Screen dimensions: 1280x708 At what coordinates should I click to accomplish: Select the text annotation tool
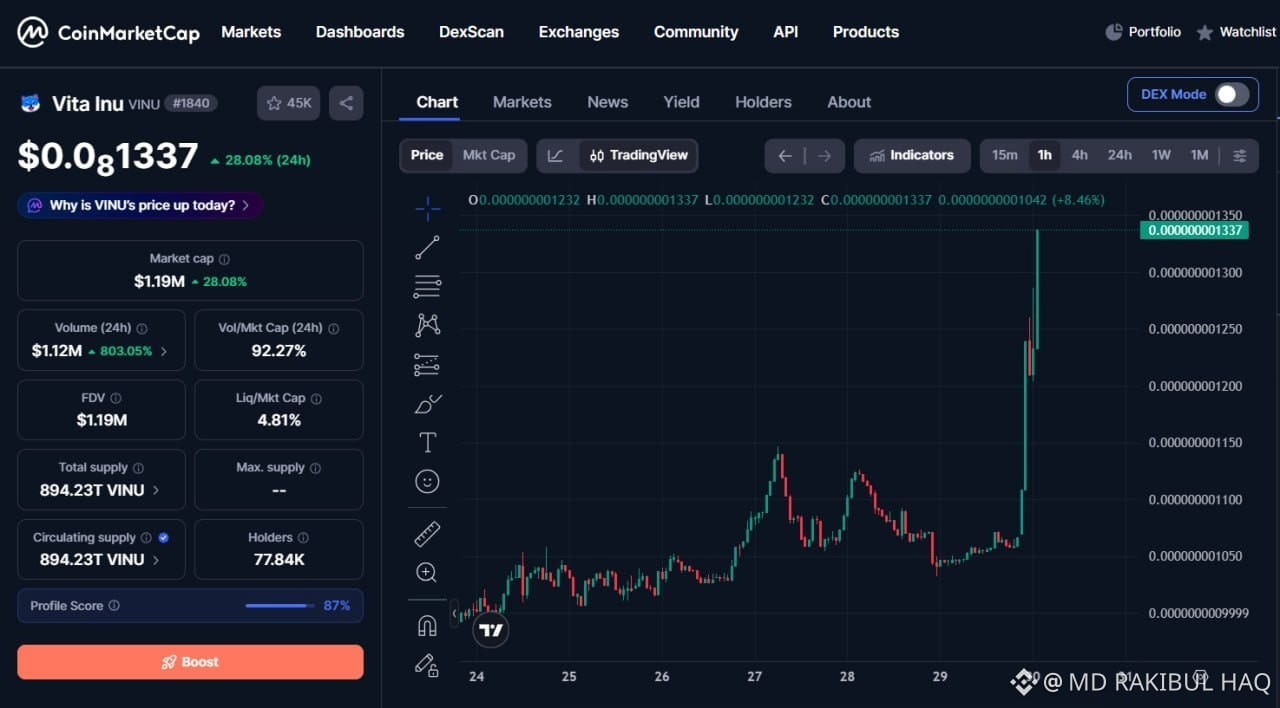(x=427, y=442)
